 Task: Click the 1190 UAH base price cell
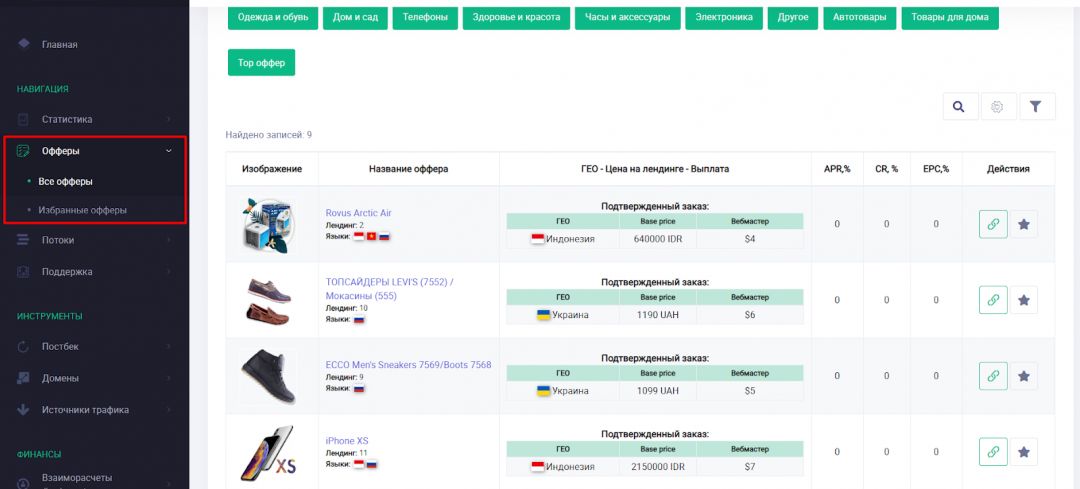pyautogui.click(x=658, y=315)
